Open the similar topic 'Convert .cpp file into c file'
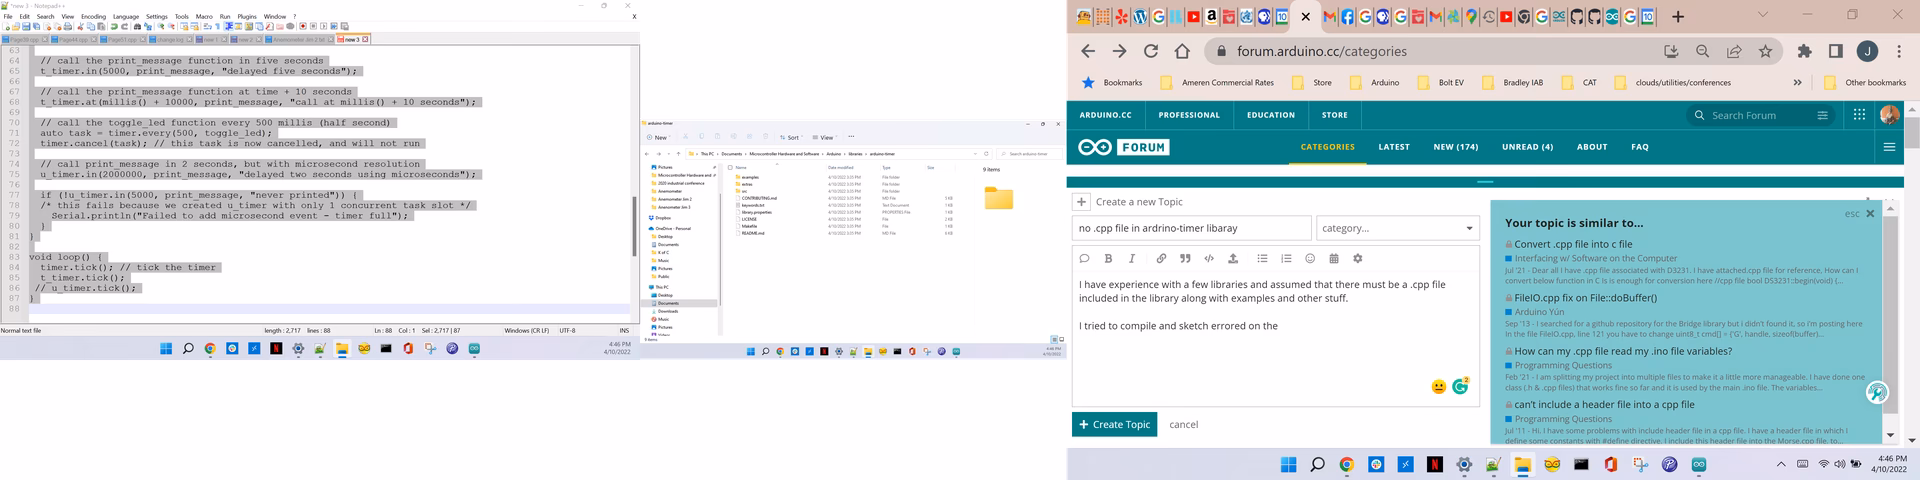Viewport: 1920px width, 480px height. pos(1573,244)
